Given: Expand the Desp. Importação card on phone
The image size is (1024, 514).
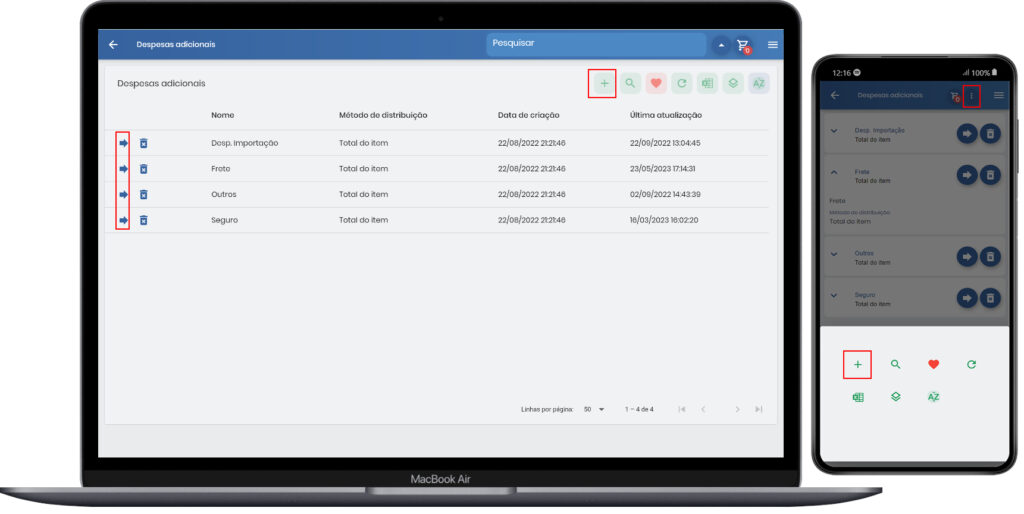Looking at the screenshot, I should 834,131.
